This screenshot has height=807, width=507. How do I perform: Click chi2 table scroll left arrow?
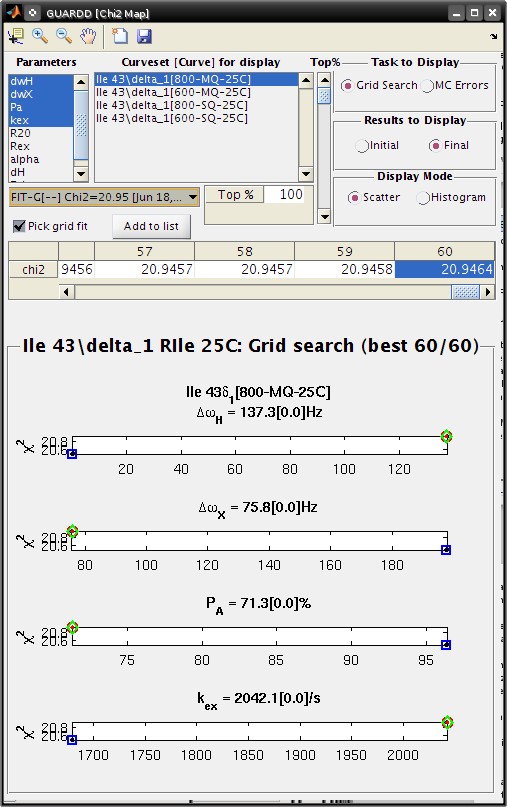coord(66,292)
